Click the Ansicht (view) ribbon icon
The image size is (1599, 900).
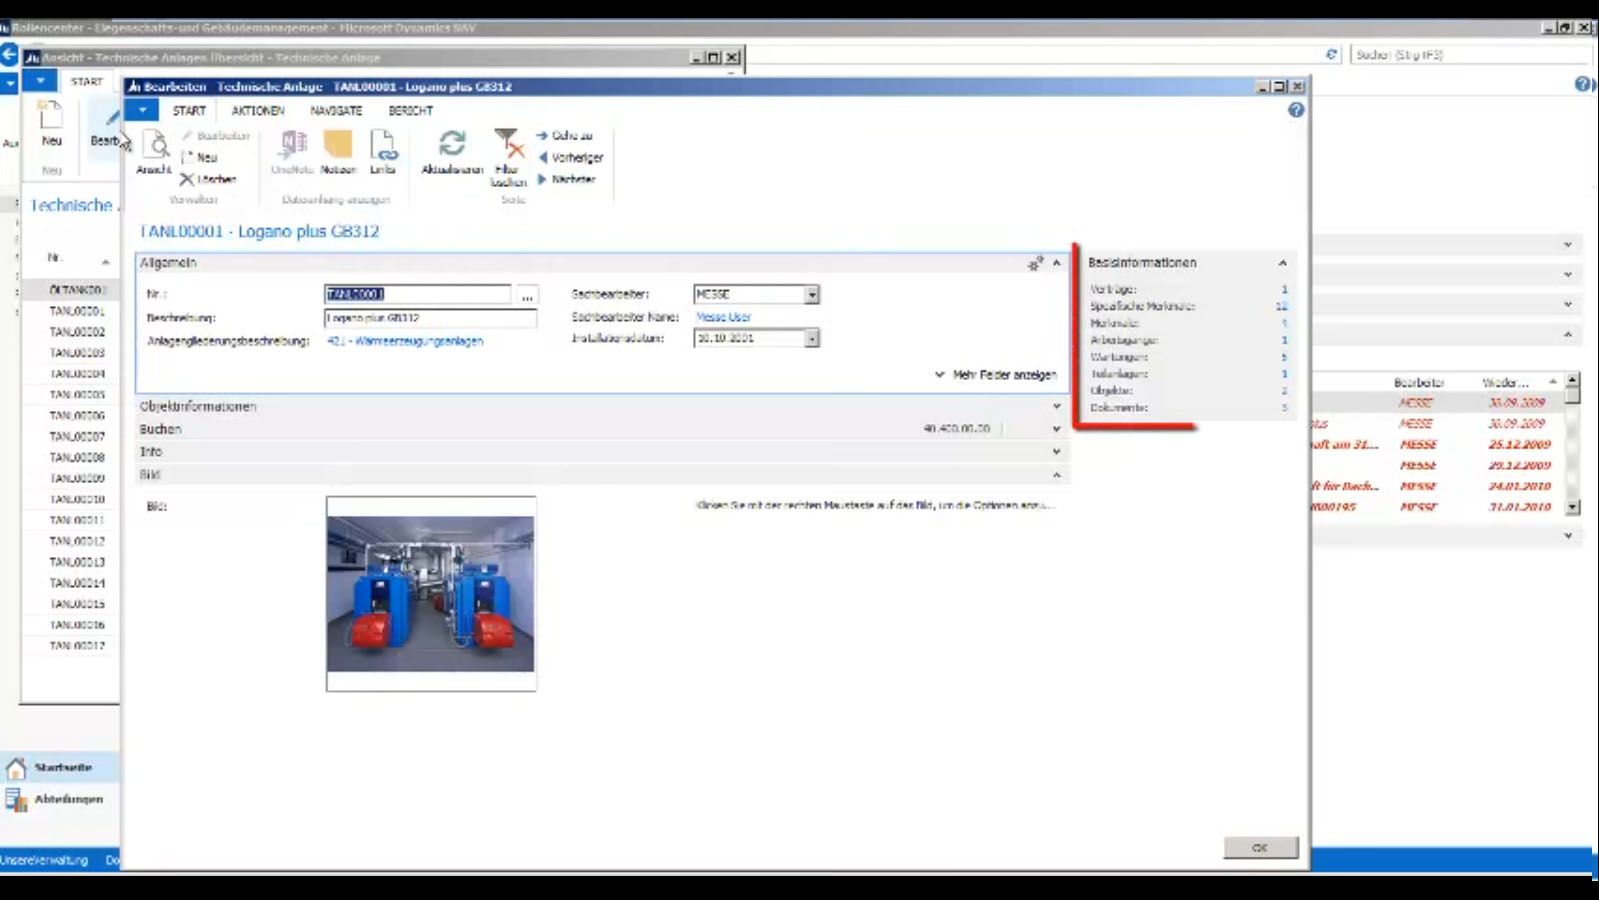[x=155, y=150]
